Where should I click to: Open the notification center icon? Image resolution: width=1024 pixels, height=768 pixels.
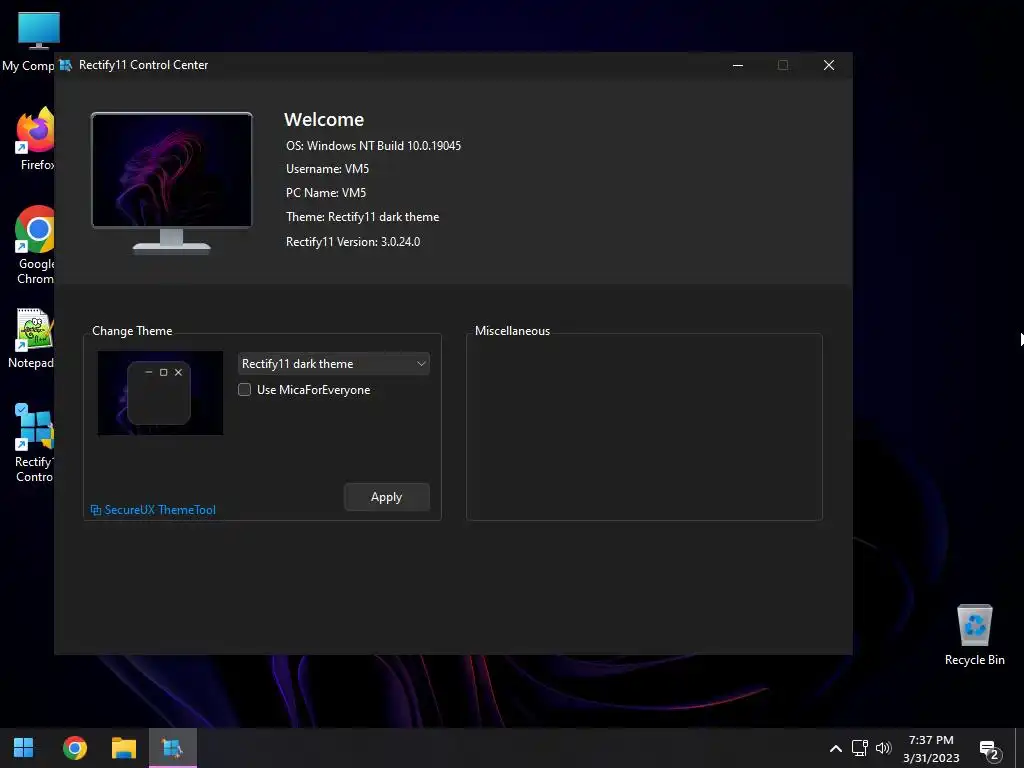click(x=989, y=750)
